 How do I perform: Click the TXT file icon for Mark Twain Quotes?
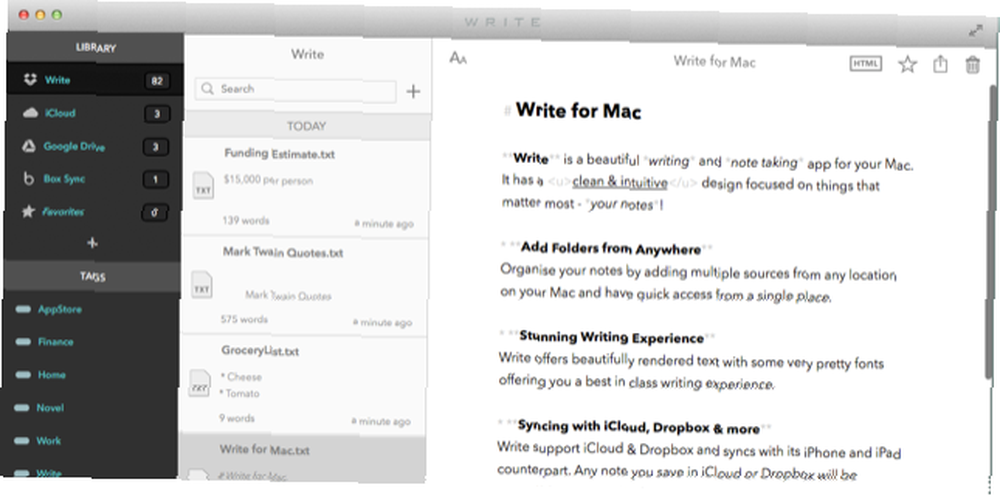[202, 284]
